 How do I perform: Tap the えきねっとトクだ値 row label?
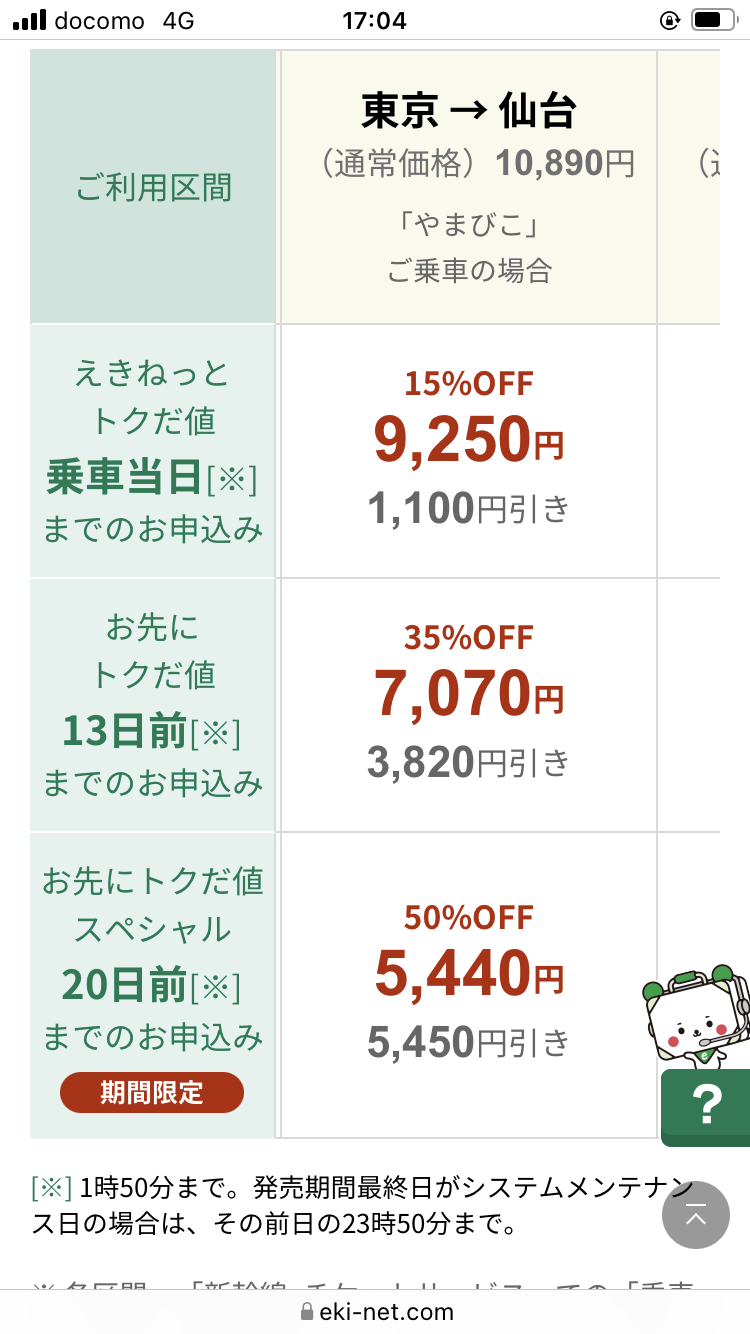[153, 451]
